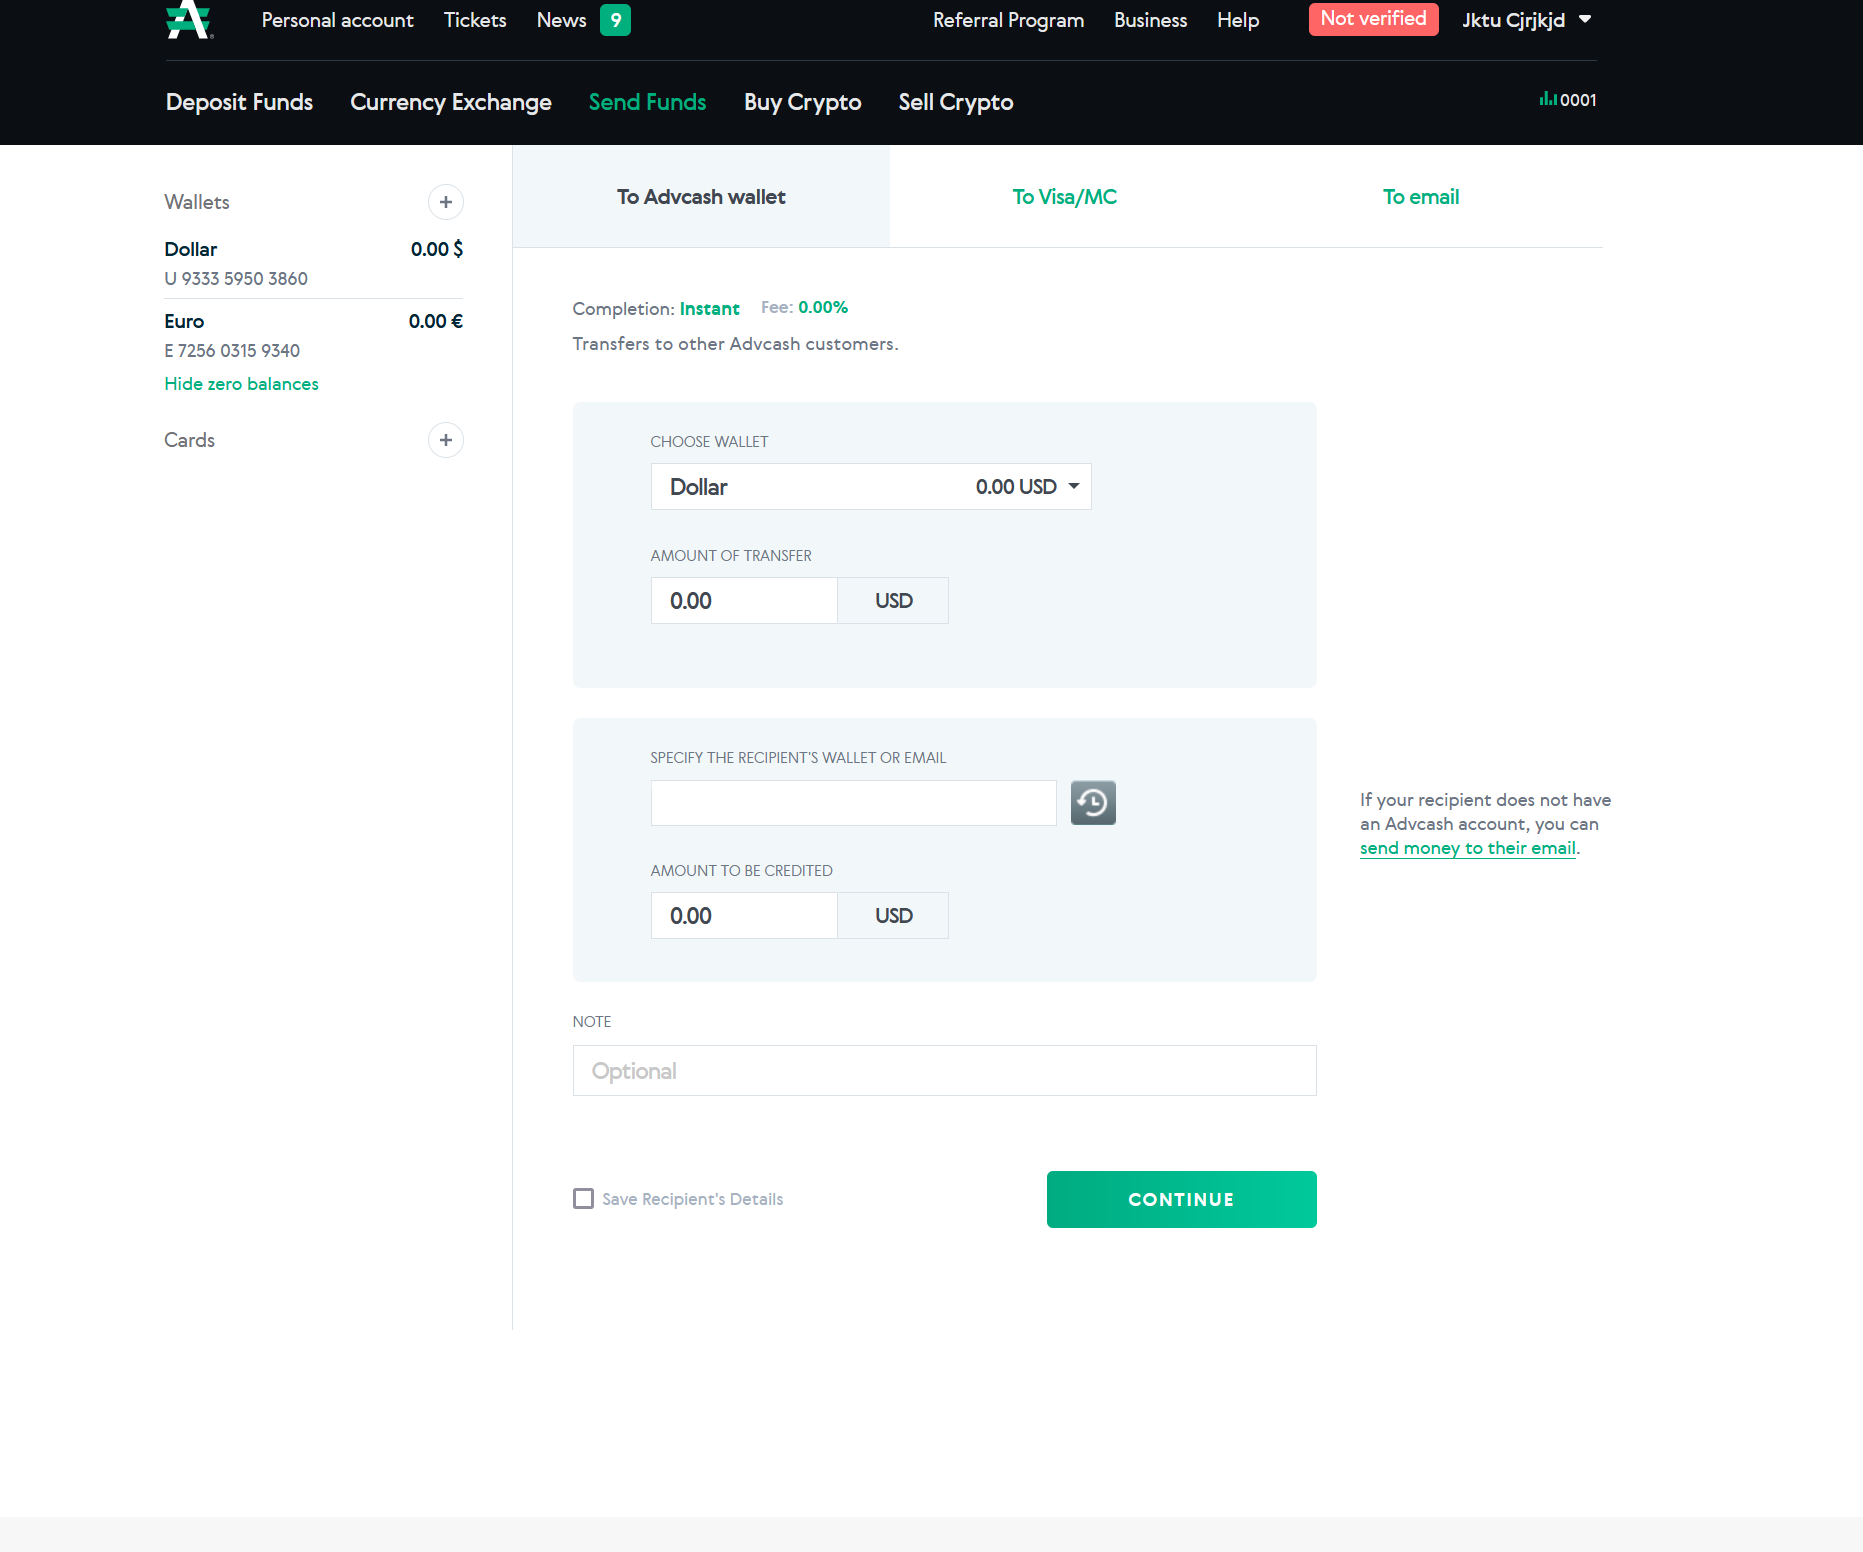Screen dimensions: 1863x1552
Task: Toggle Save Recipient's Details checkbox
Action: [x=583, y=1198]
